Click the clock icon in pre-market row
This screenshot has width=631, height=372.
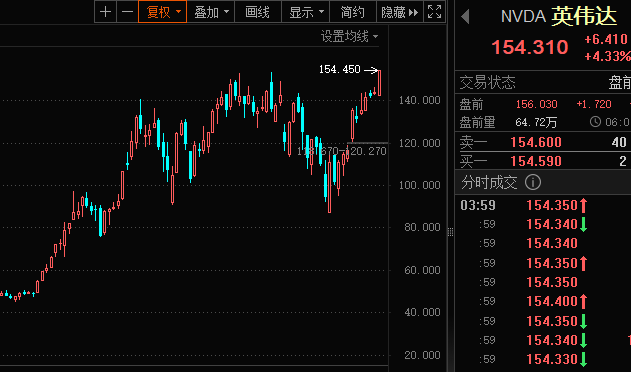(x=595, y=122)
